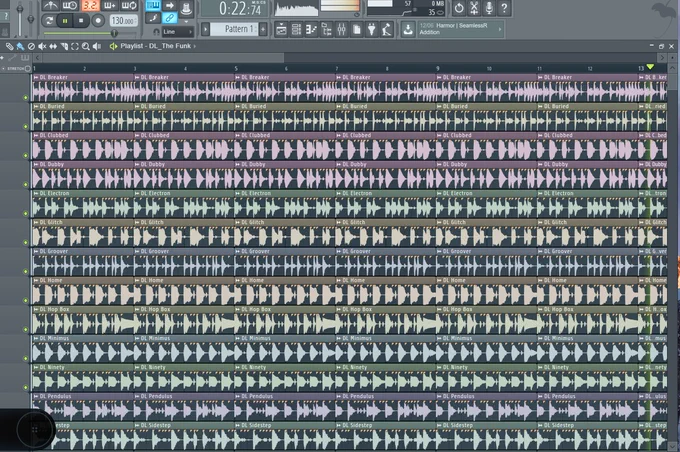Enable wait for input before playing
This screenshot has width=680, height=452.
(70, 6)
